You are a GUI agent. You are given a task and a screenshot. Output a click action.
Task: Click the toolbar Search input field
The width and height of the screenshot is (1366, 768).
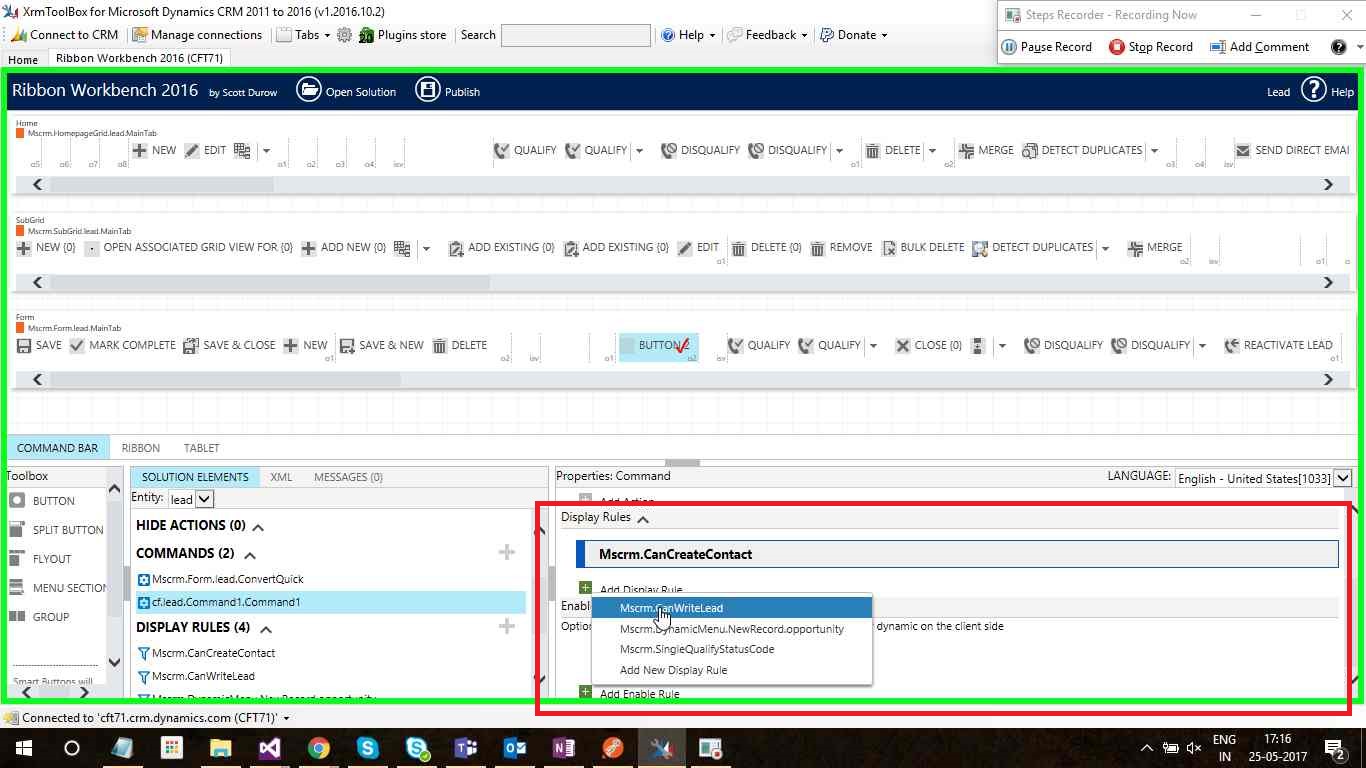tap(575, 35)
